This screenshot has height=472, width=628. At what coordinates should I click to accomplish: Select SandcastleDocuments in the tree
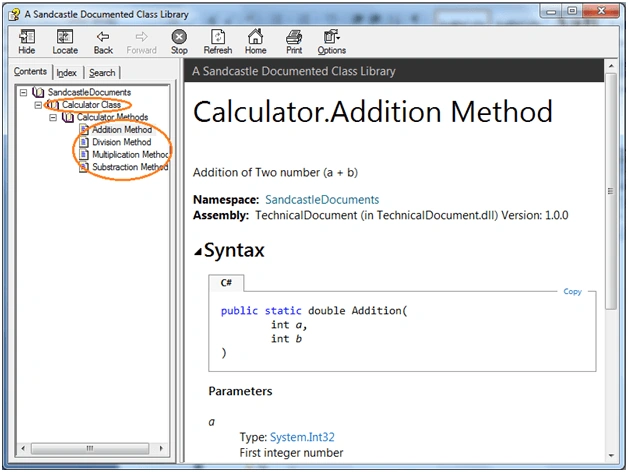coord(89,92)
